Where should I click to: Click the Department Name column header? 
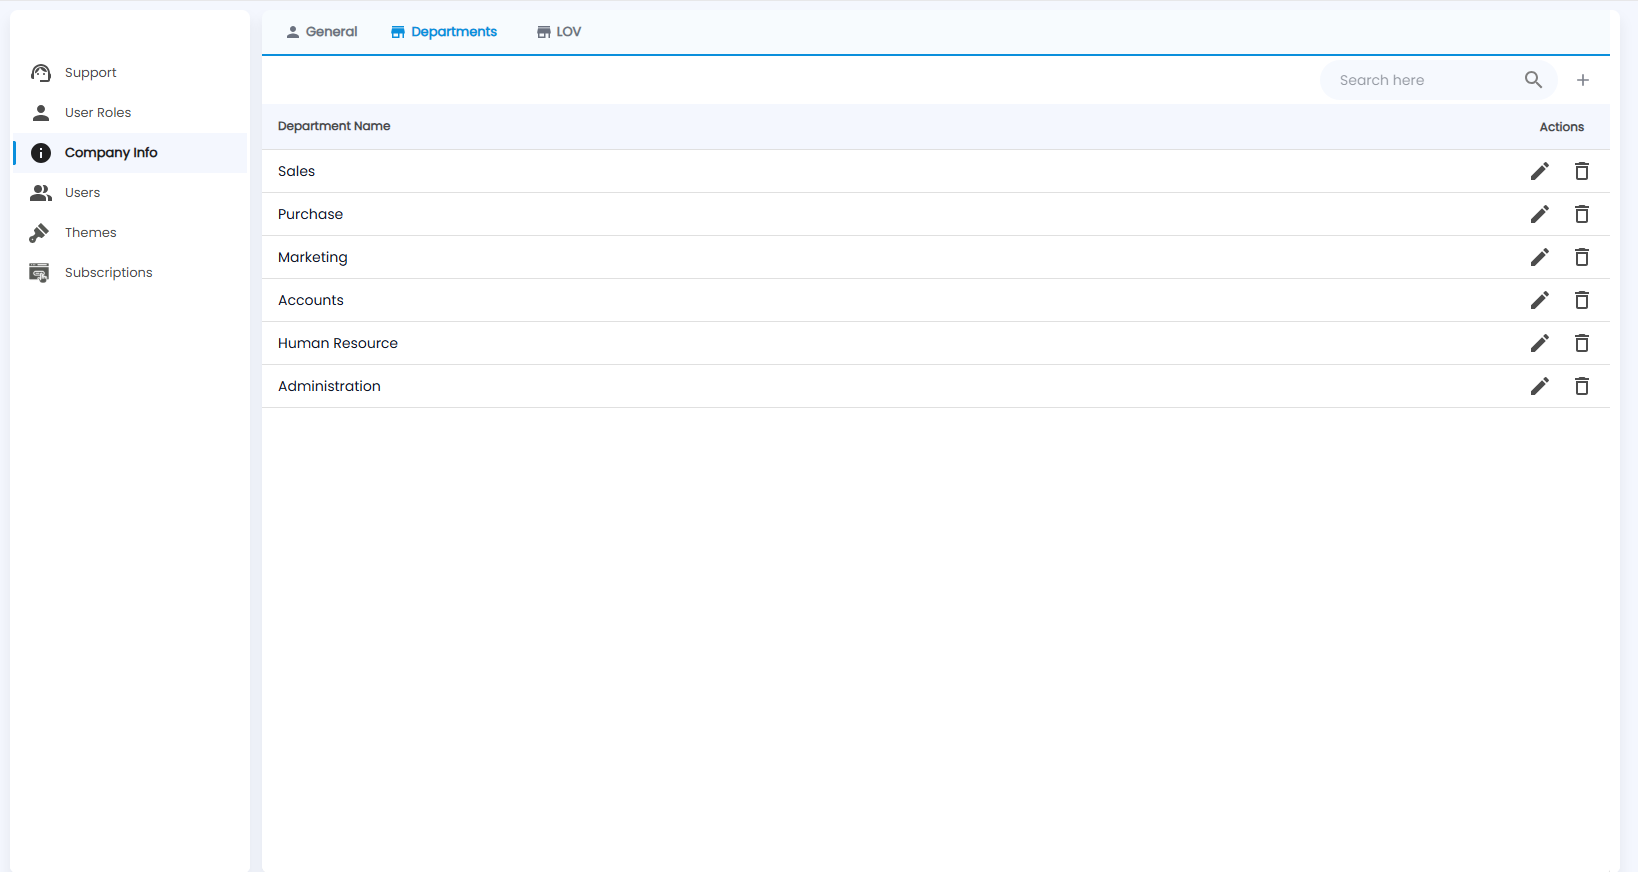tap(334, 126)
